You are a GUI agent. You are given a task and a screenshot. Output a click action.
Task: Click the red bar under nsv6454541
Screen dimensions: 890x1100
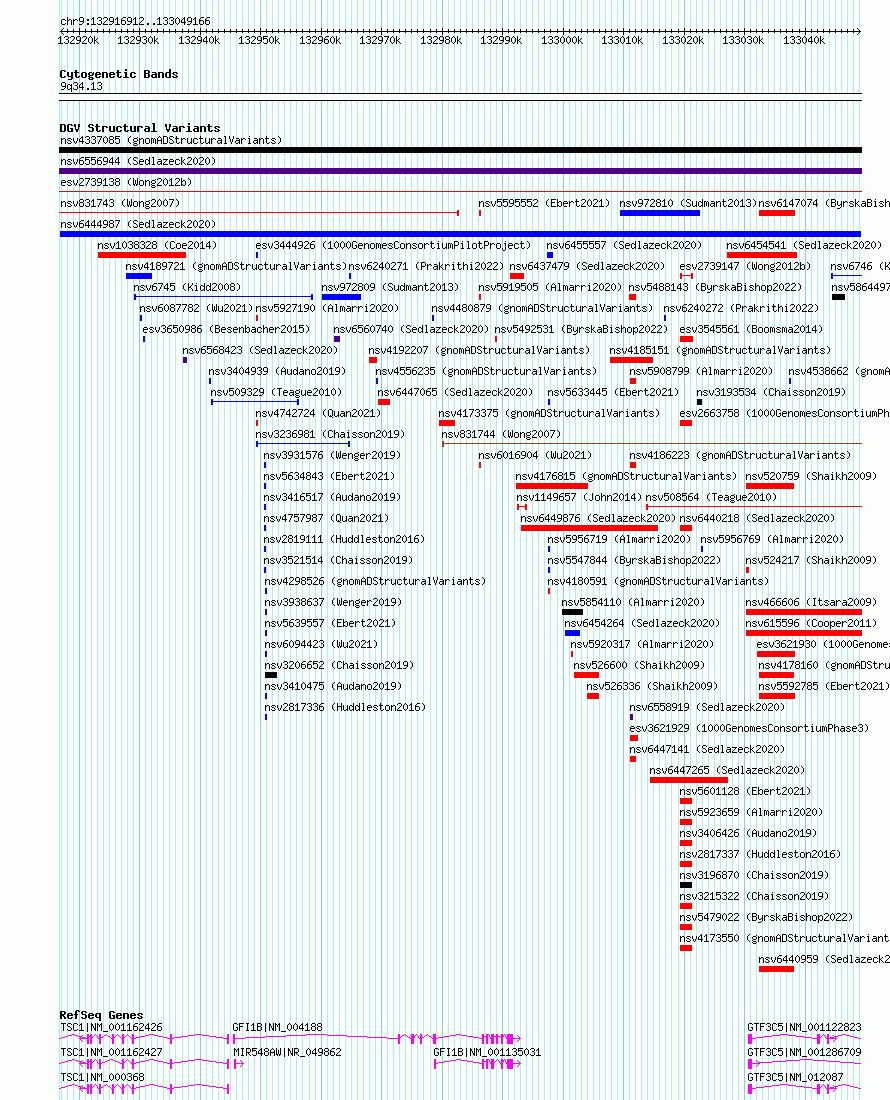(x=762, y=255)
